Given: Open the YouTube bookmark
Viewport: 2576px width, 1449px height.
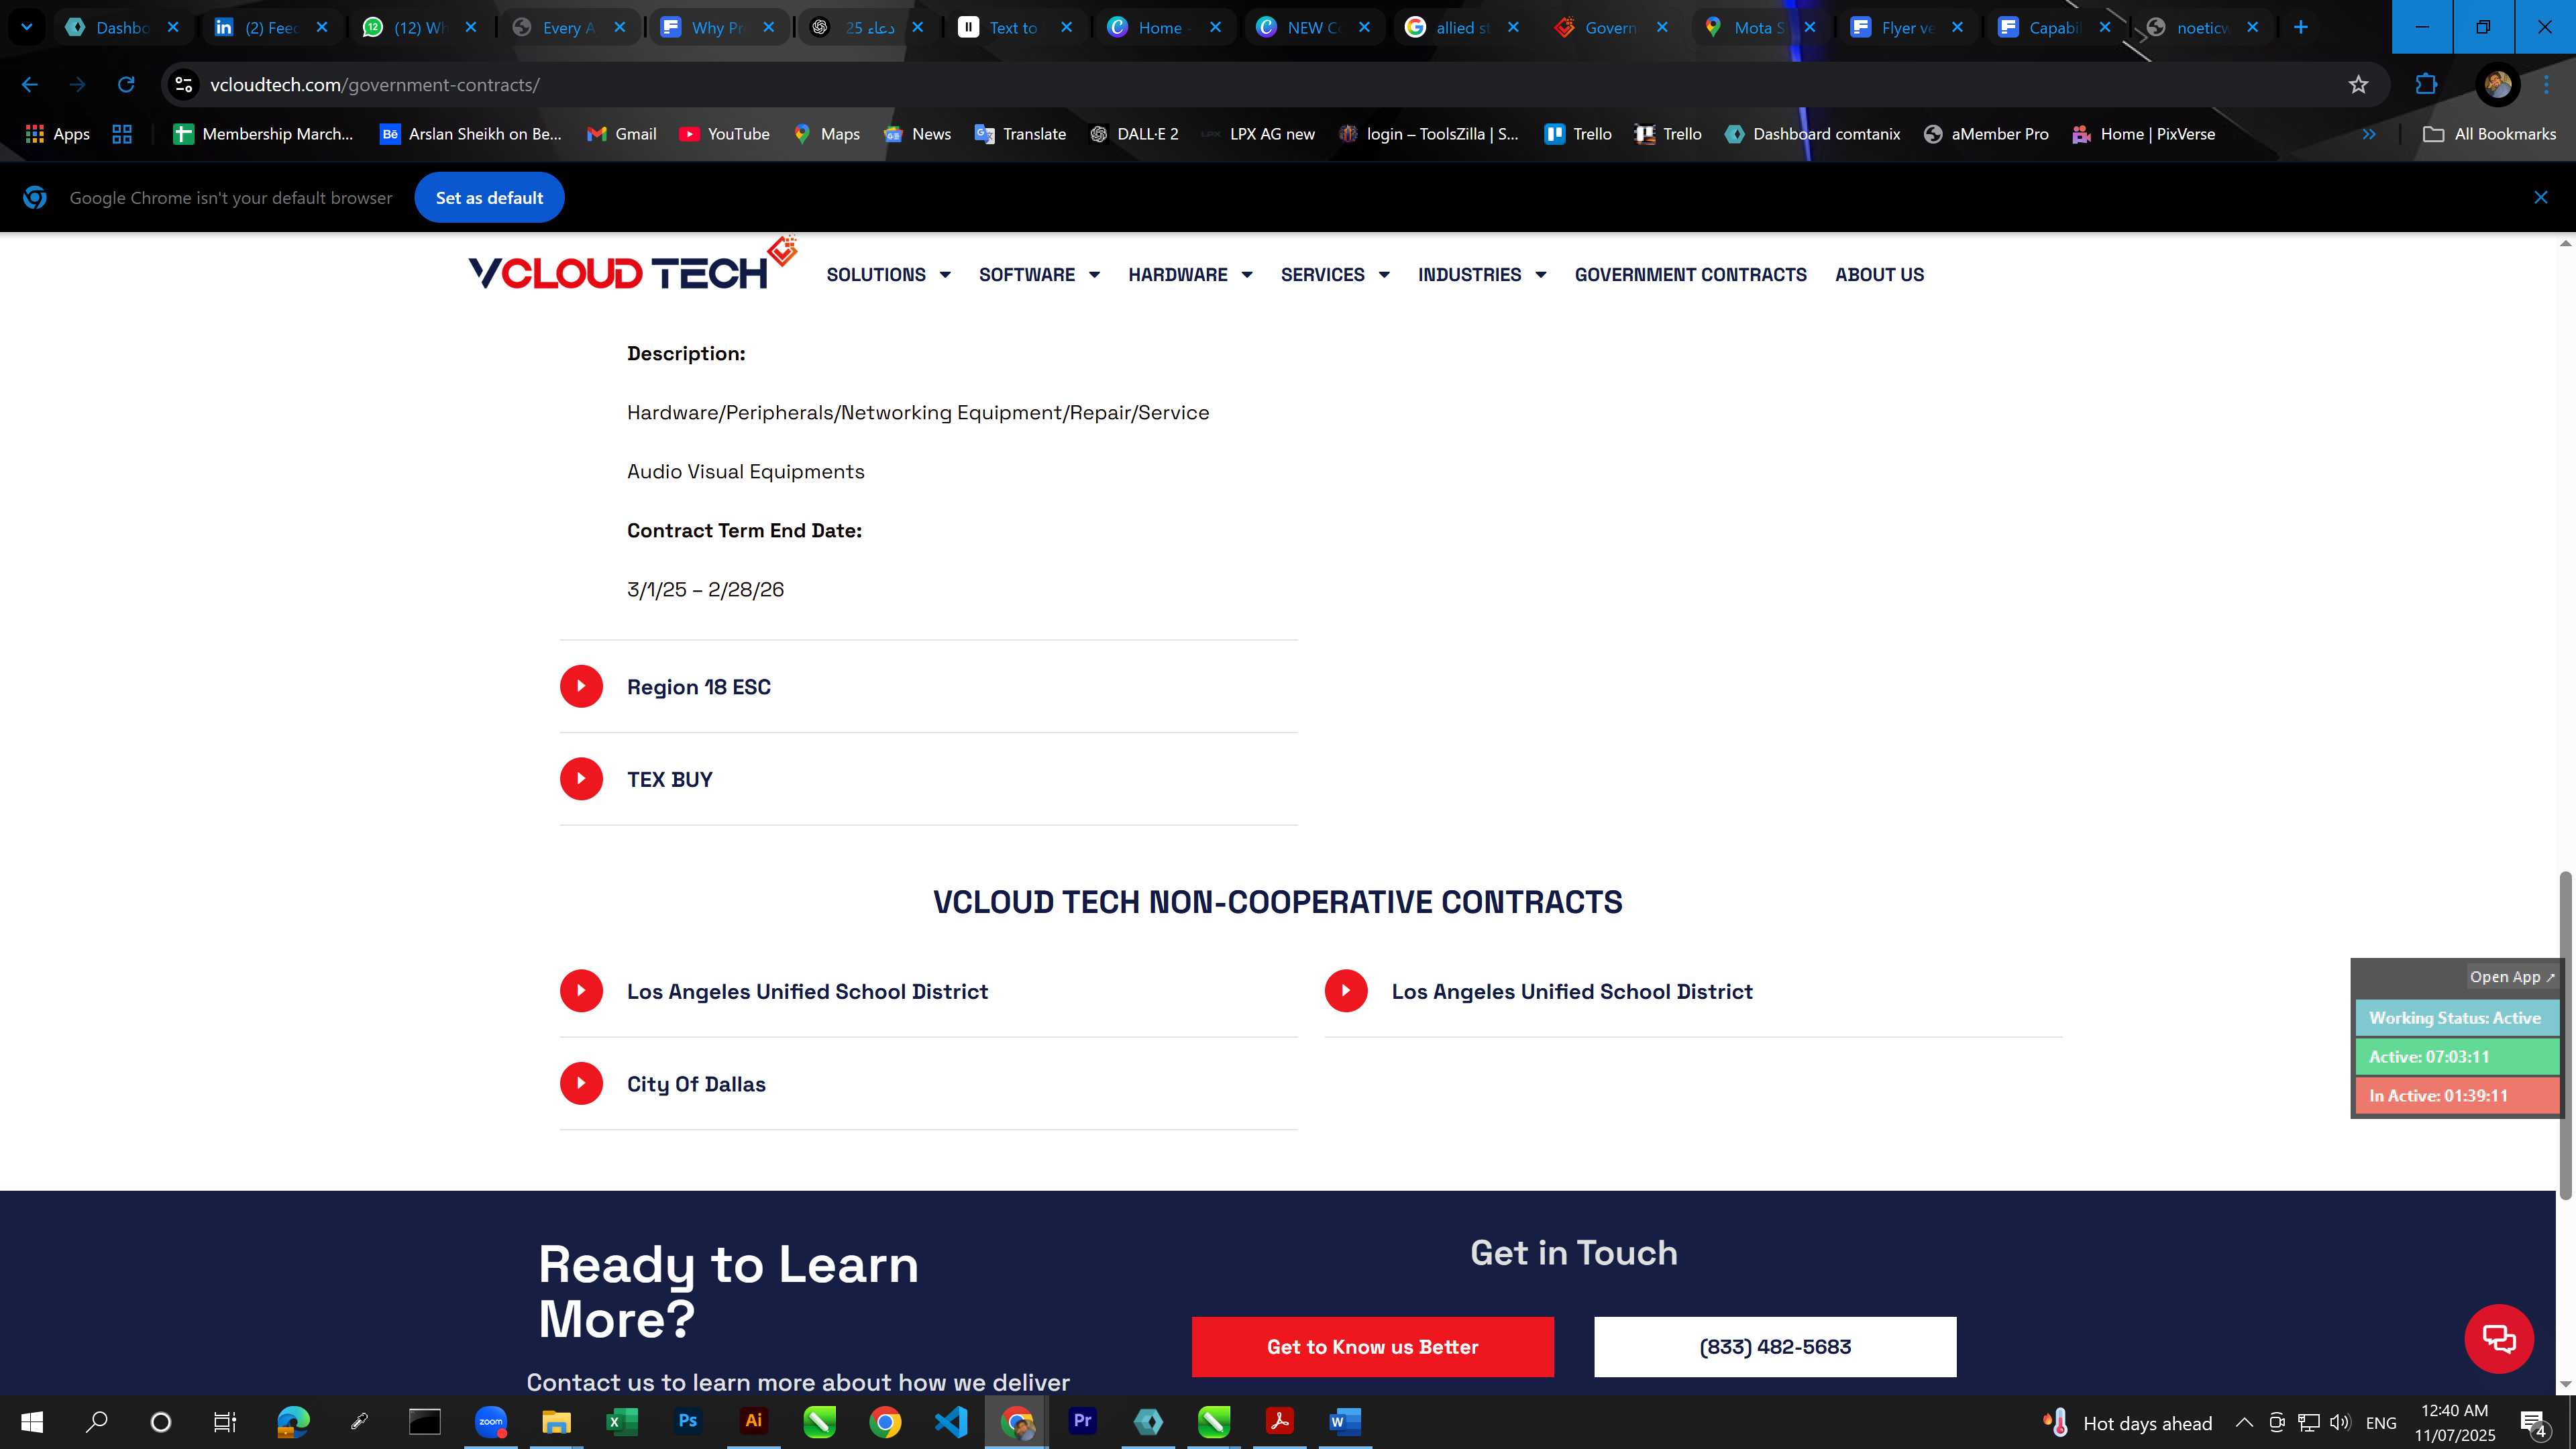Looking at the screenshot, I should pos(724,134).
